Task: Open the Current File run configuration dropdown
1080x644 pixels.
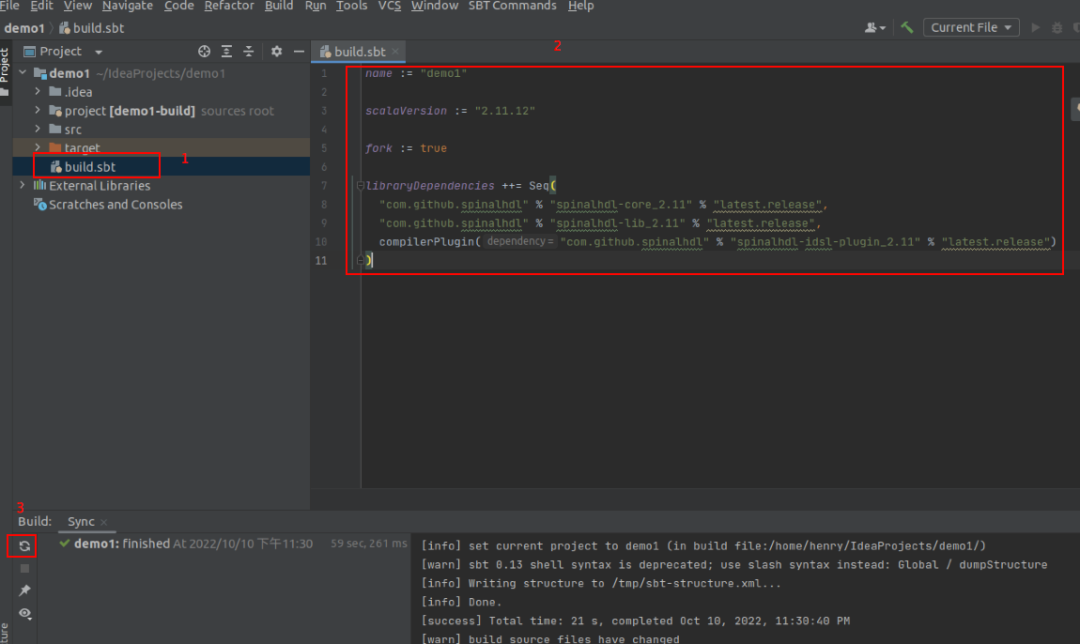Action: (970, 28)
